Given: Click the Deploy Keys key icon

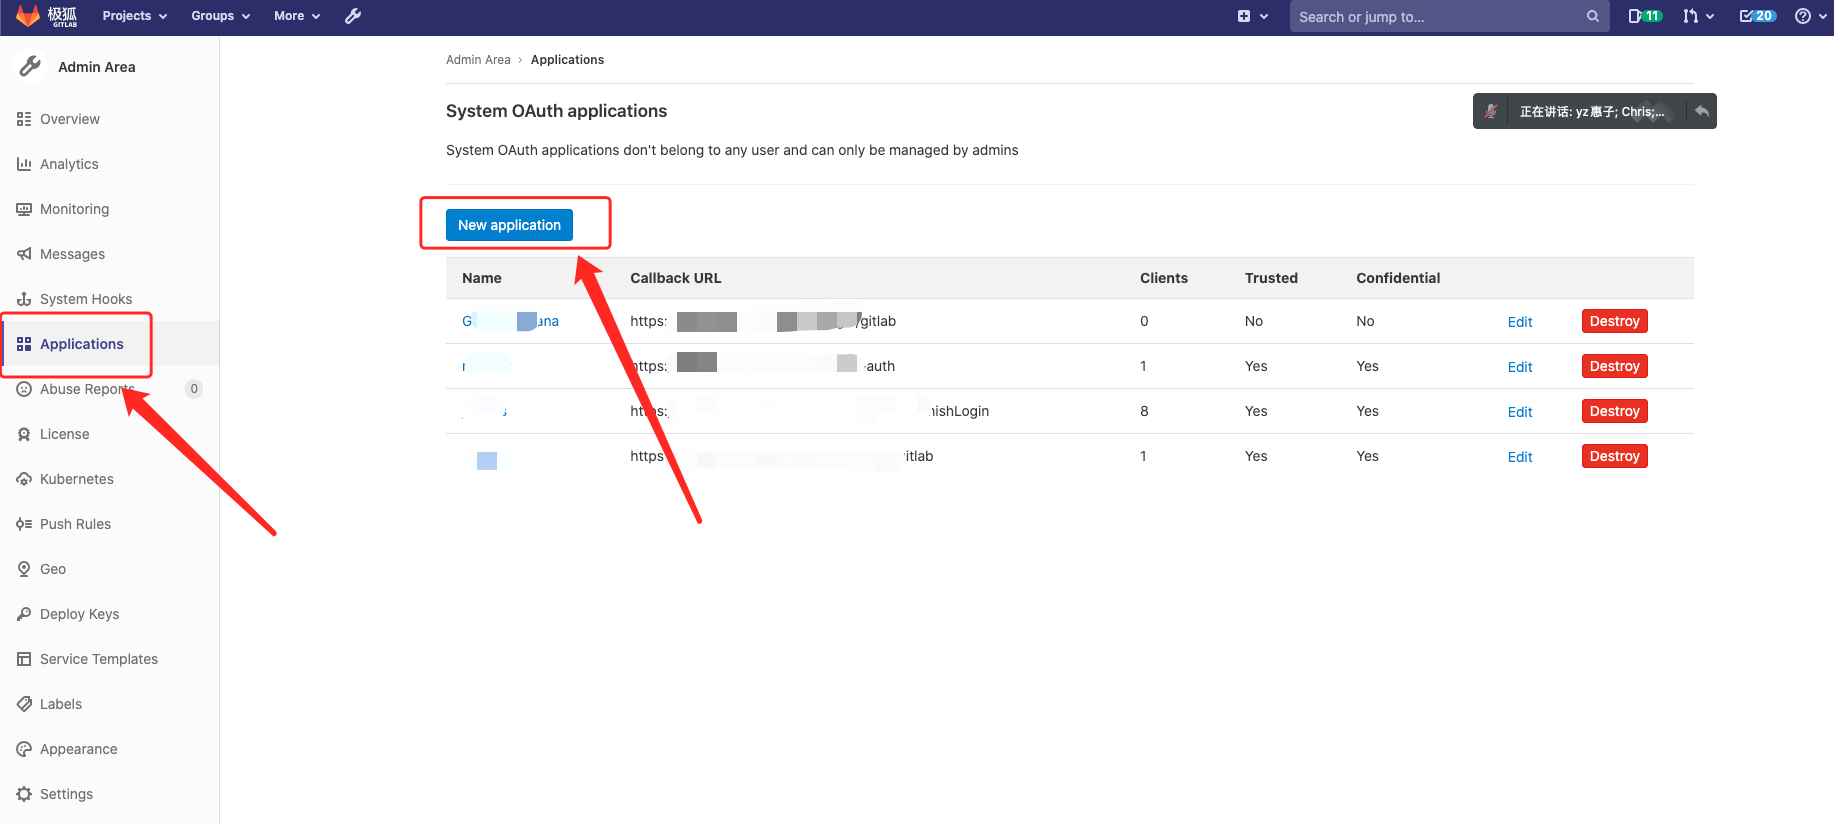Looking at the screenshot, I should (x=24, y=614).
